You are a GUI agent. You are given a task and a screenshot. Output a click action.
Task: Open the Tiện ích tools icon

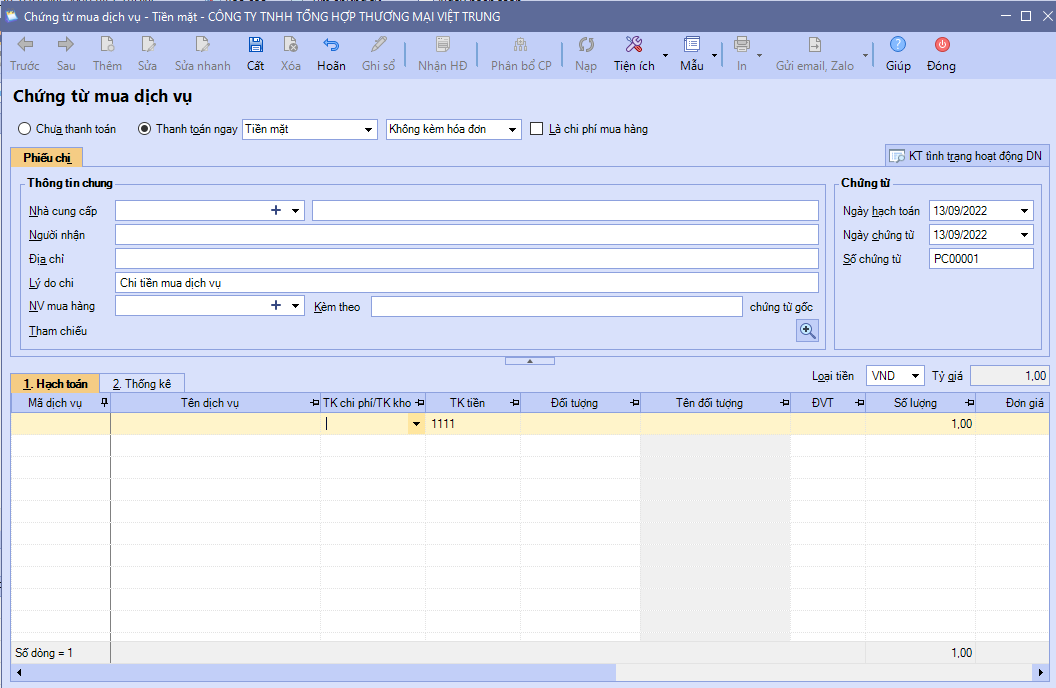tap(634, 45)
